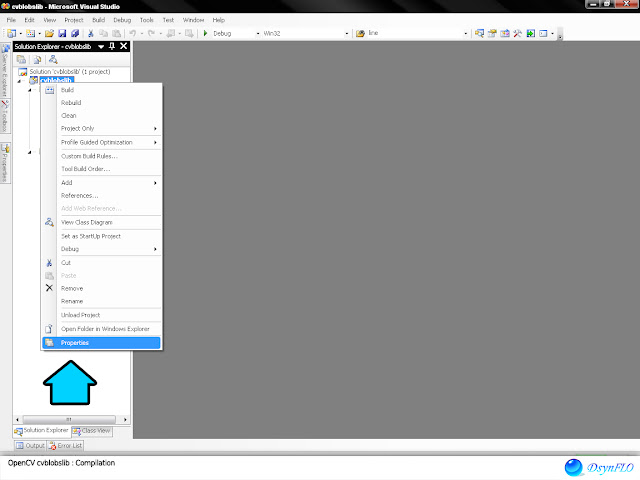Image resolution: width=640 pixels, height=480 pixels.
Task: Click the New Project toolbar icon
Action: tap(12, 33)
